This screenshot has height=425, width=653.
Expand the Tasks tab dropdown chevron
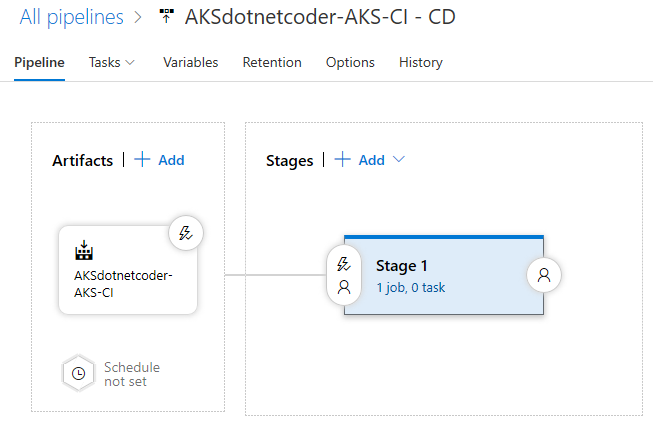click(x=130, y=63)
